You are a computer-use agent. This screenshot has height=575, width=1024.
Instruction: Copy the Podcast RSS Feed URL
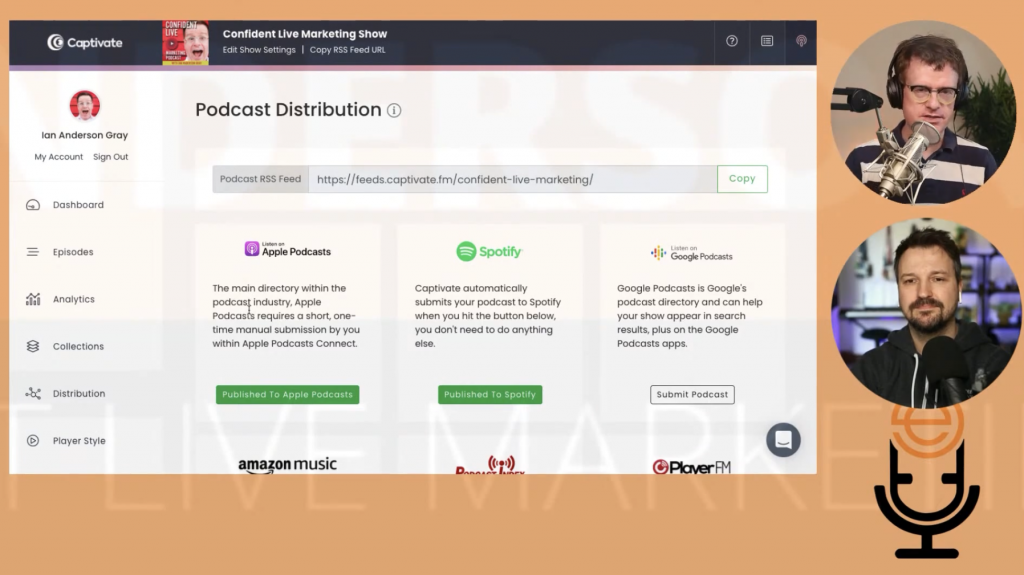pyautogui.click(x=742, y=179)
